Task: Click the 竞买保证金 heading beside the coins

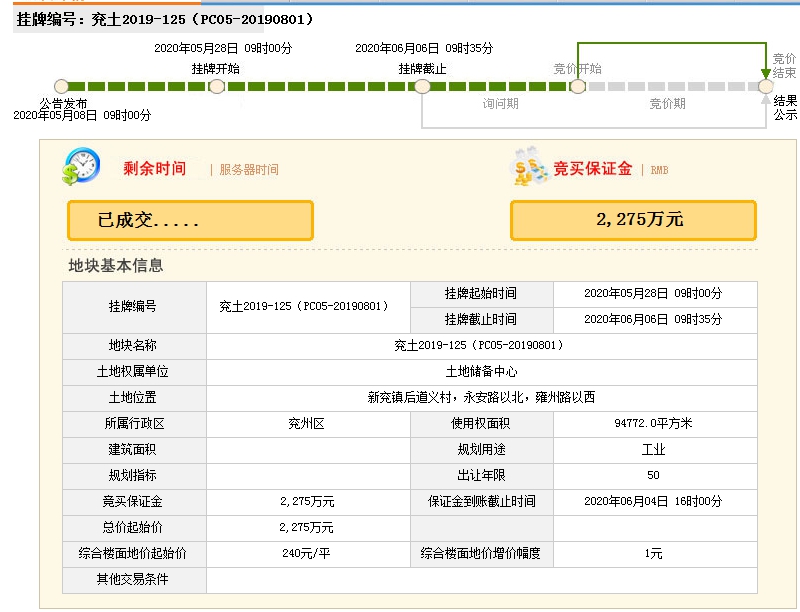Action: click(593, 169)
